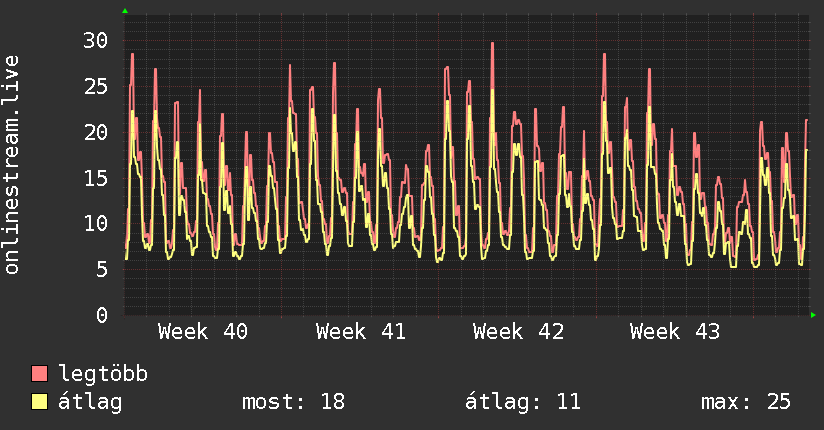
Task: Click the green arrow ending the x-axis
Action: (x=813, y=315)
